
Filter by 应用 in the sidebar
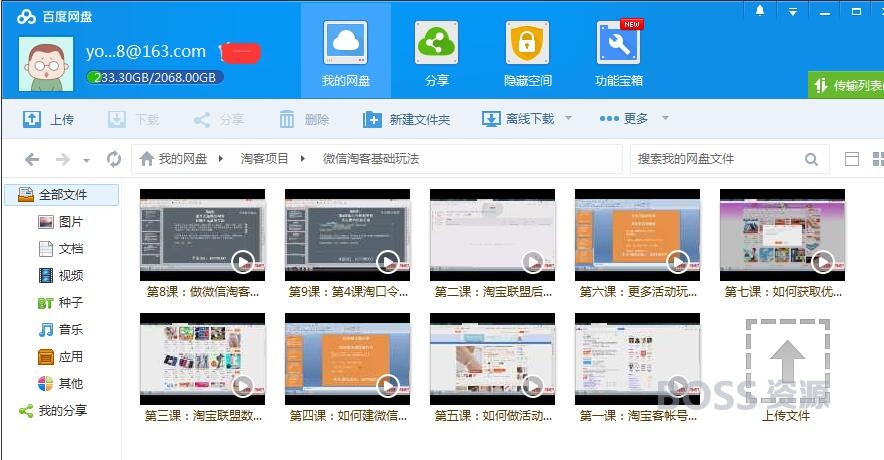(x=60, y=356)
